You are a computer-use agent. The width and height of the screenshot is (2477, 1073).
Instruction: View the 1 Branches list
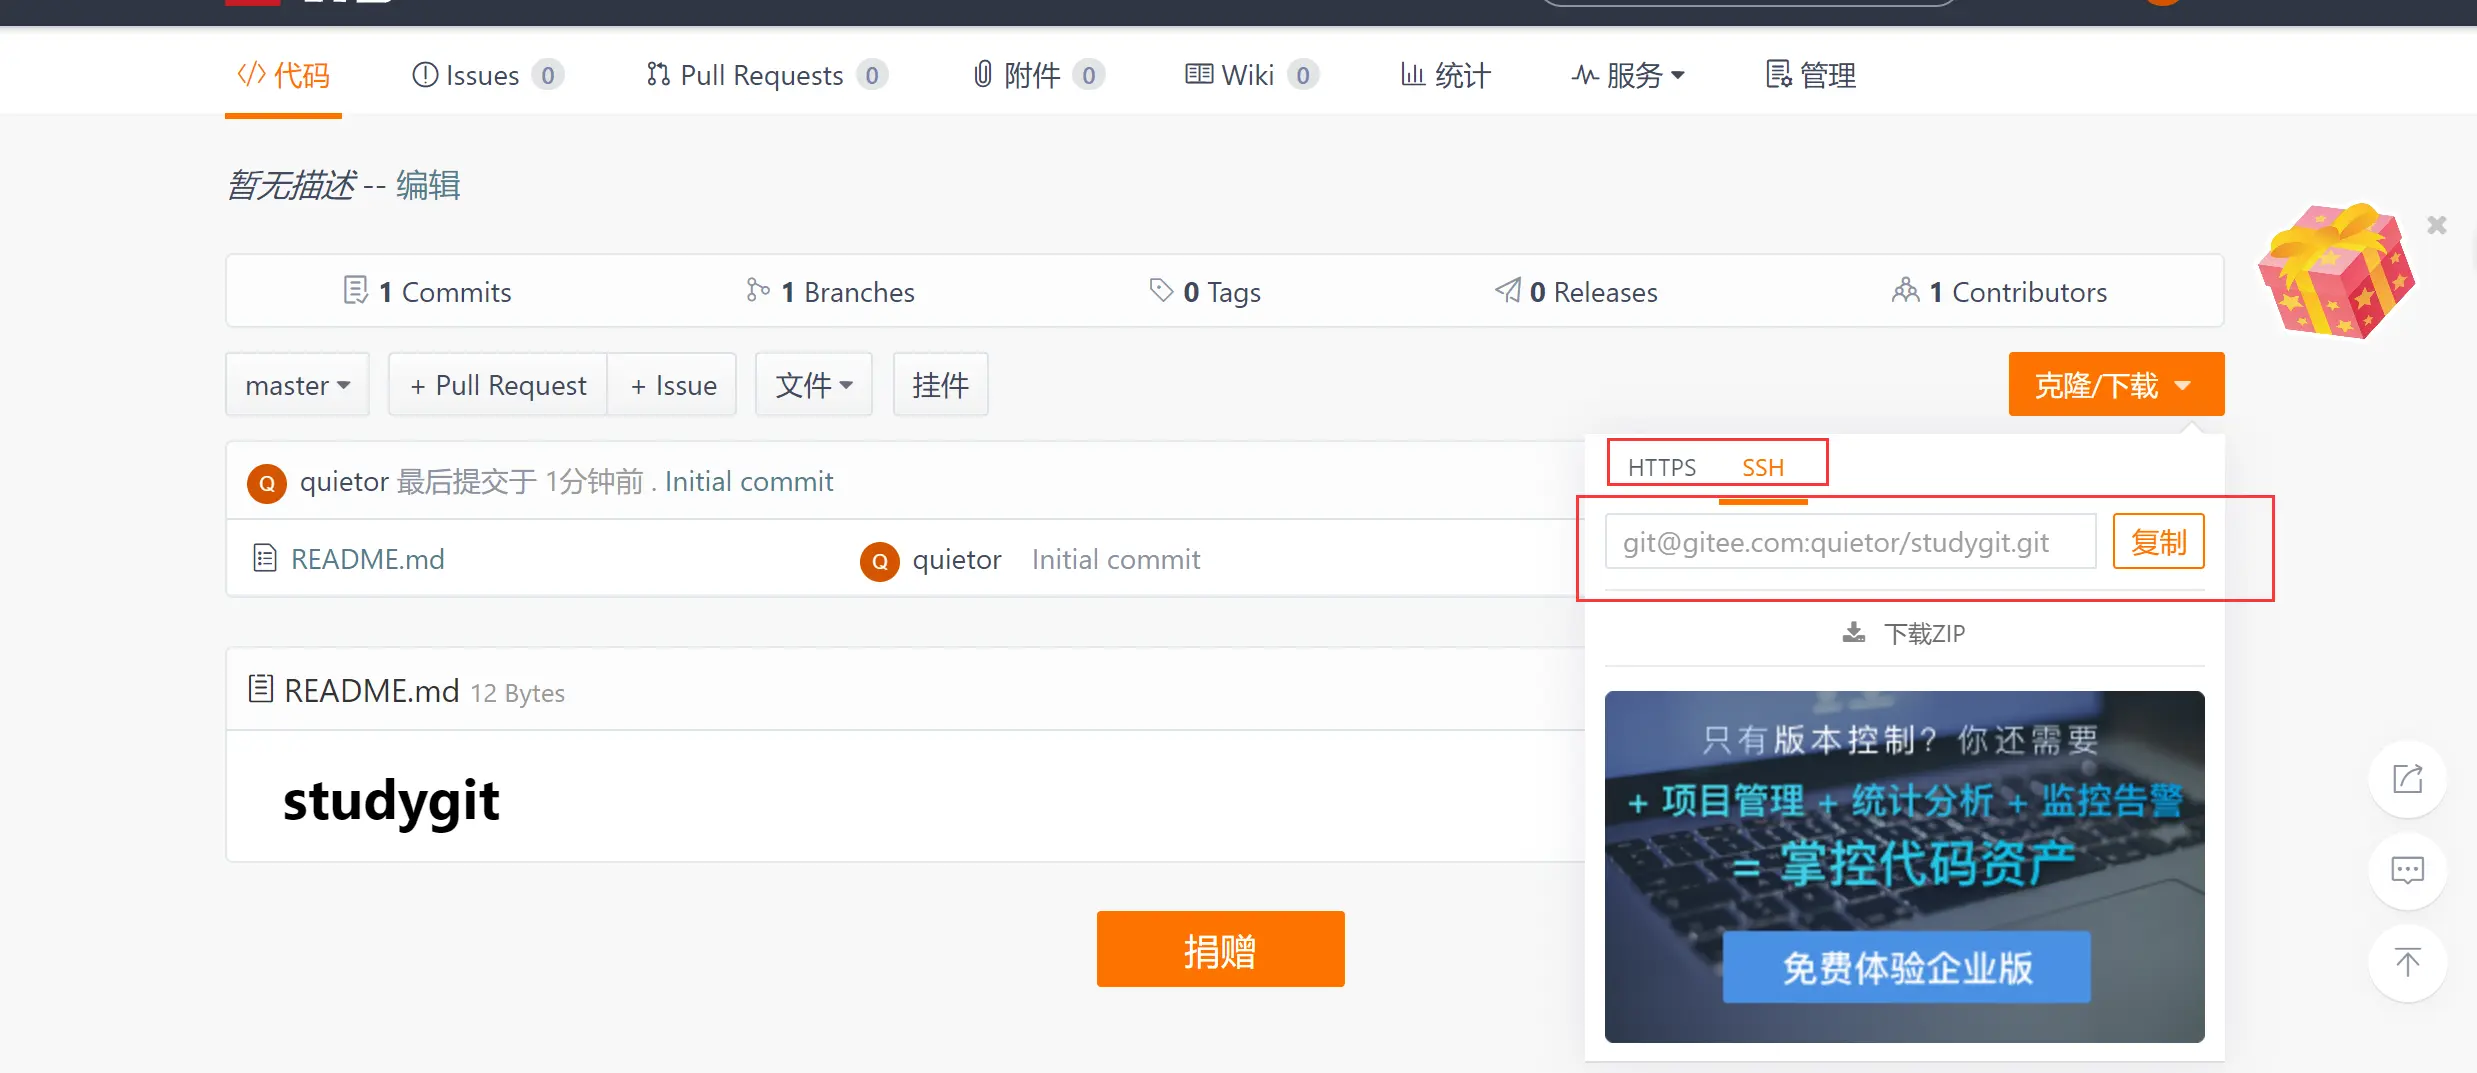pos(830,292)
